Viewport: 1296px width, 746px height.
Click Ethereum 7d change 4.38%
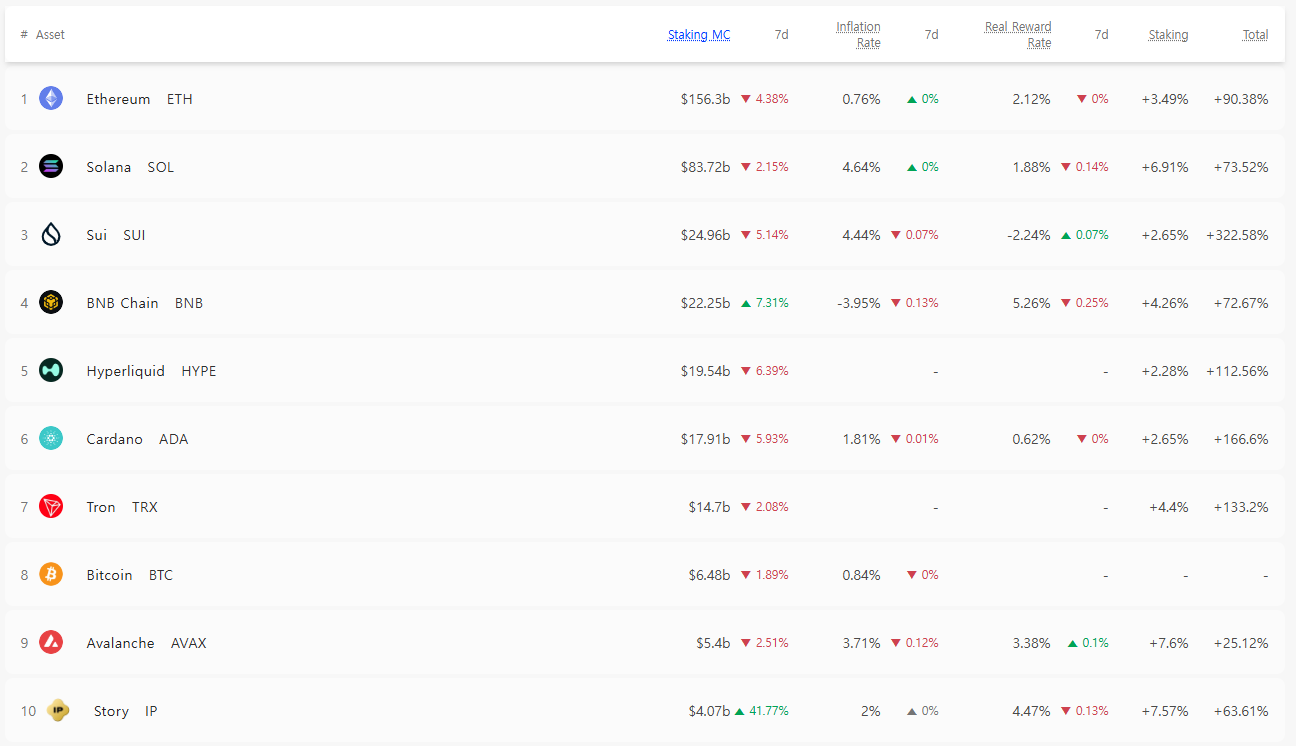point(765,99)
